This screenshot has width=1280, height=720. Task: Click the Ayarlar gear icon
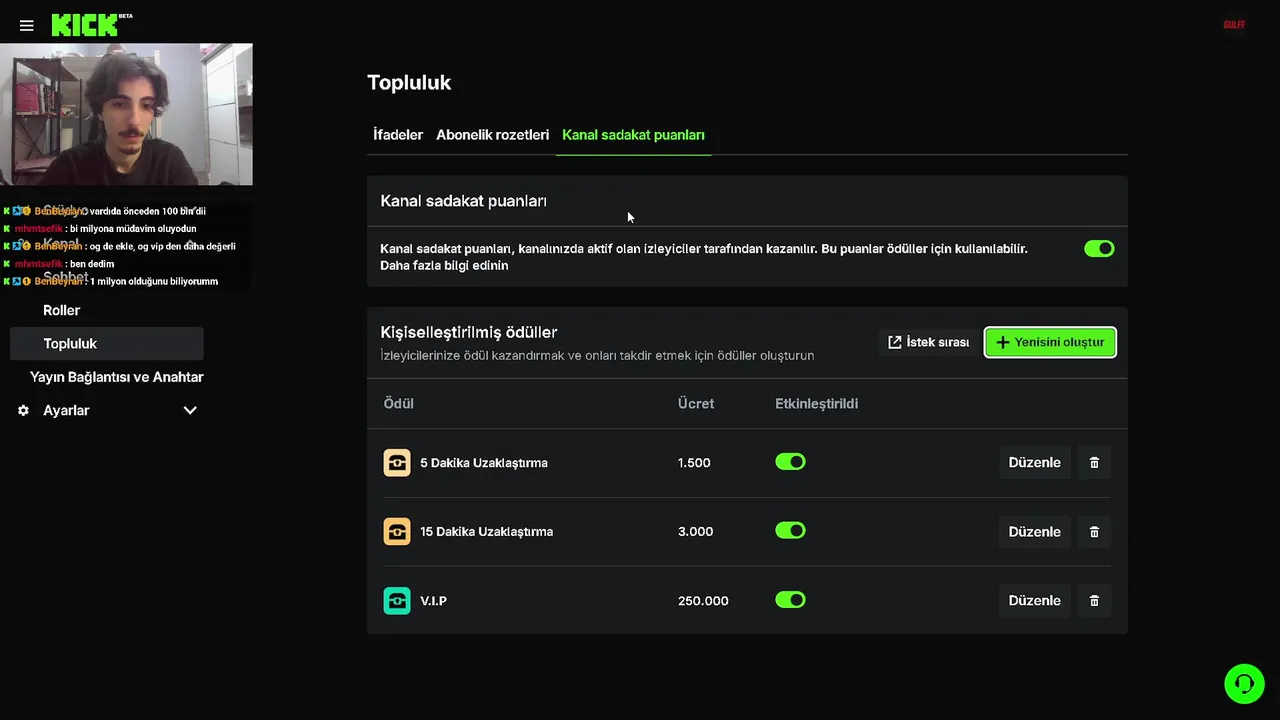[23, 411]
